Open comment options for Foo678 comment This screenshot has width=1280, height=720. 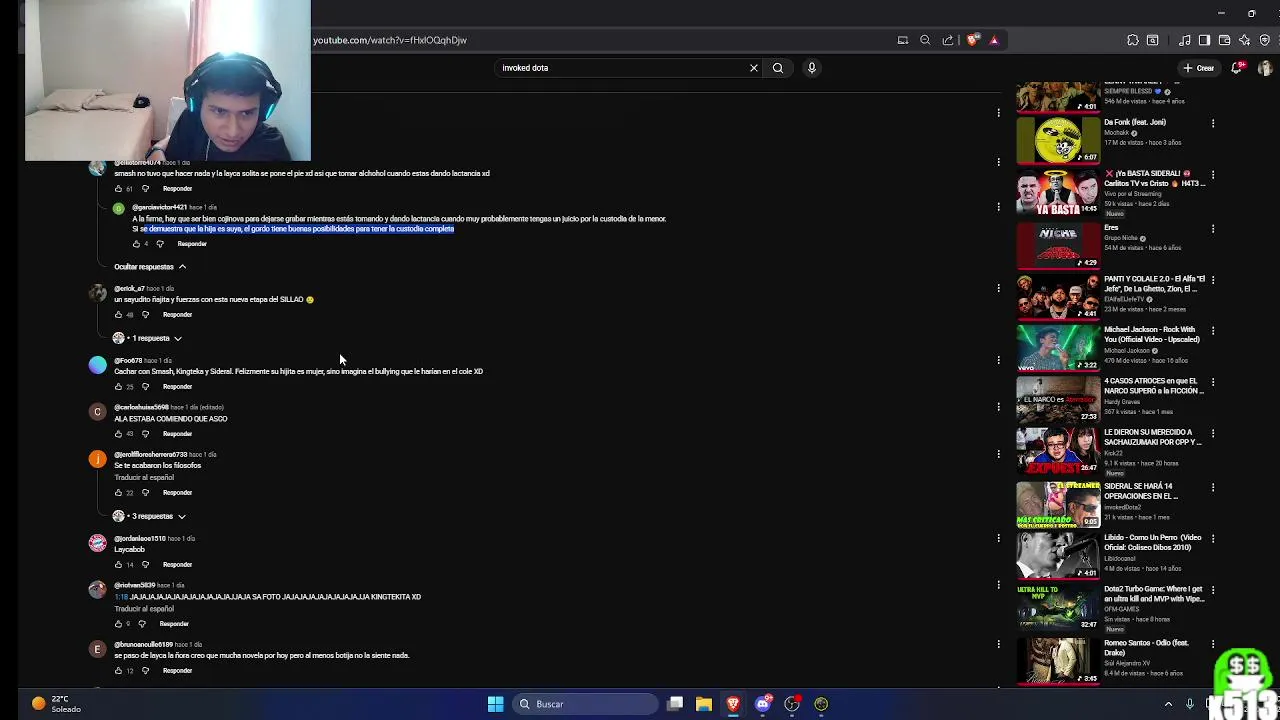tap(998, 360)
